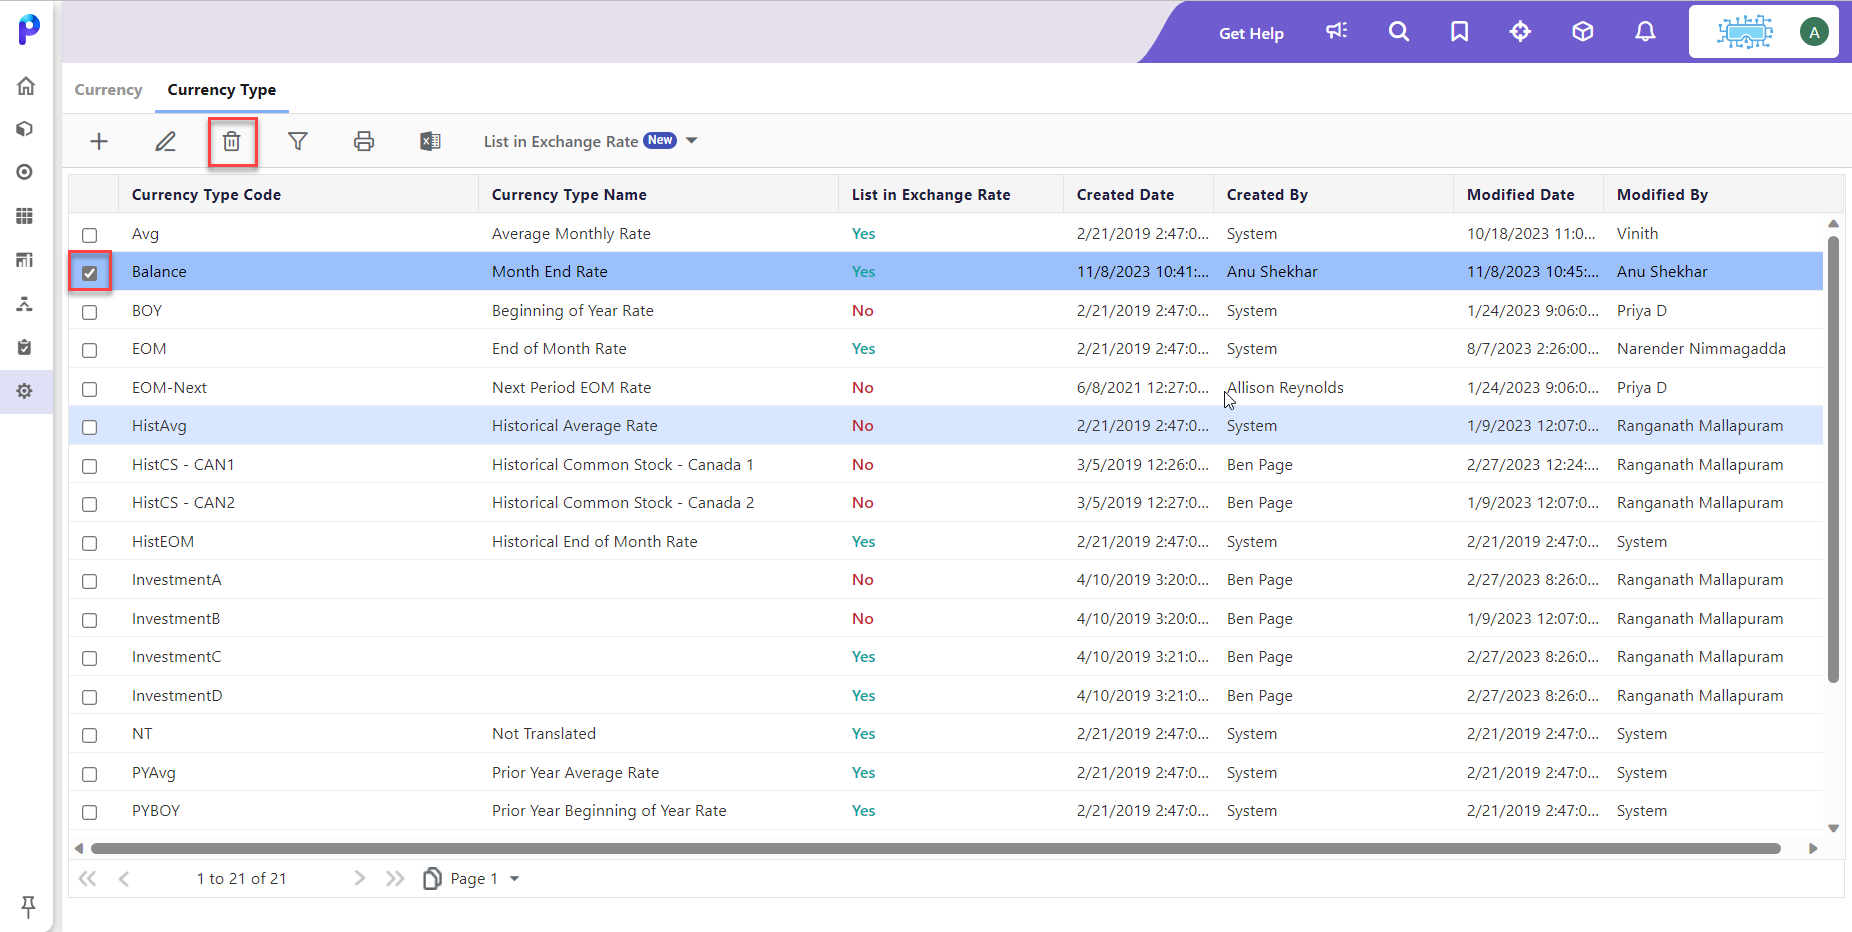Check the BOY row checkbox
This screenshot has width=1852, height=932.
(90, 312)
